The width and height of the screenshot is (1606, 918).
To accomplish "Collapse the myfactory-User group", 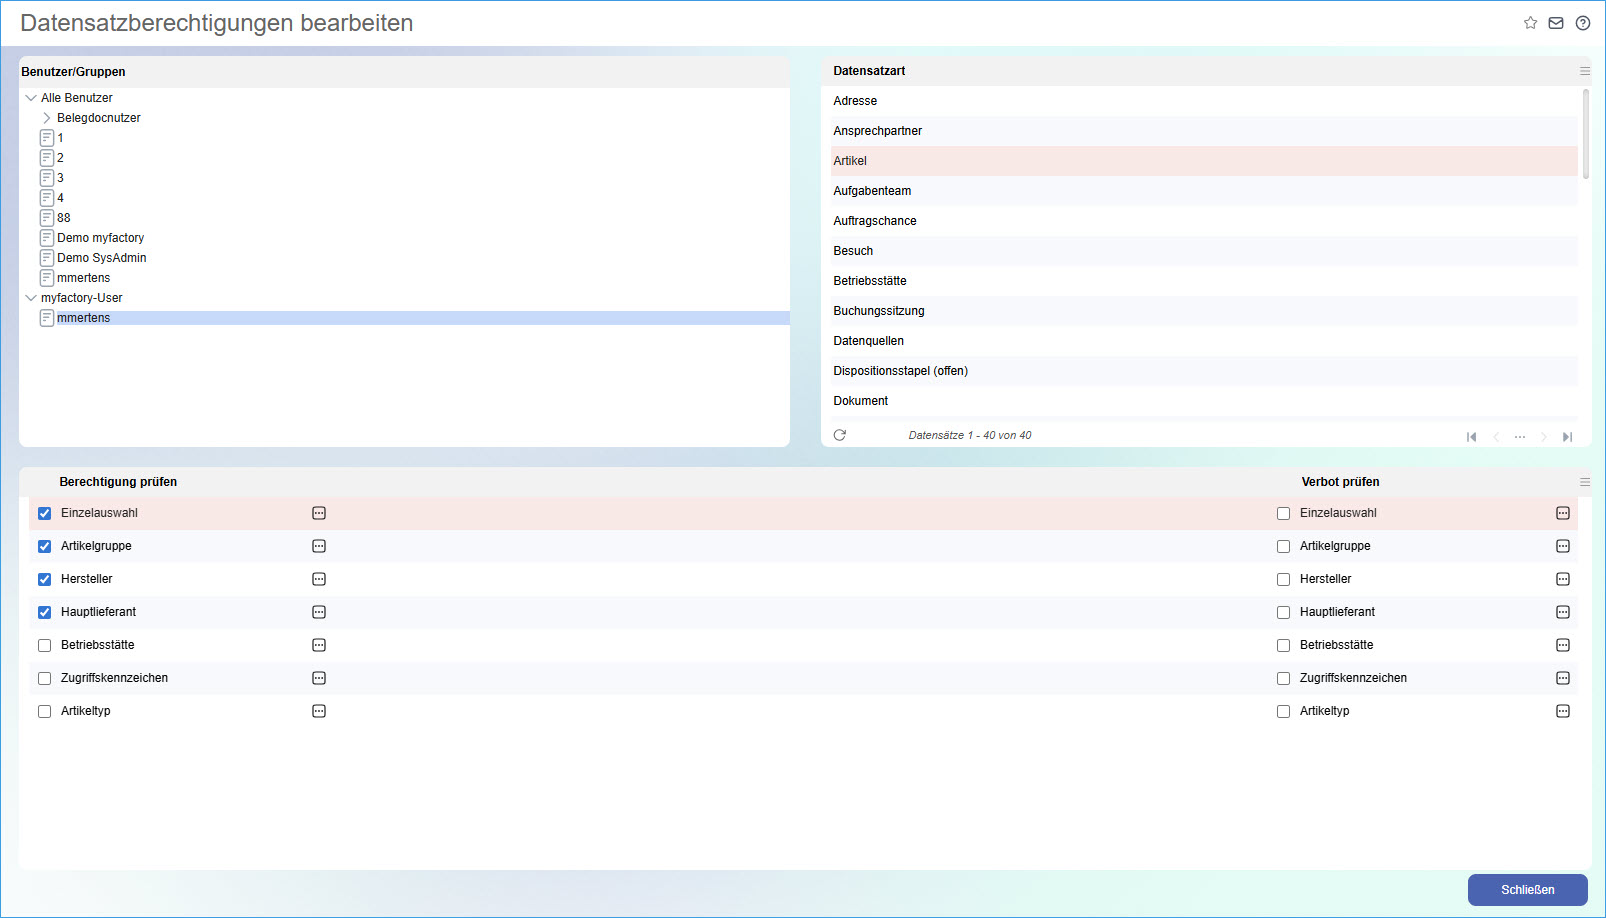I will pyautogui.click(x=31, y=298).
